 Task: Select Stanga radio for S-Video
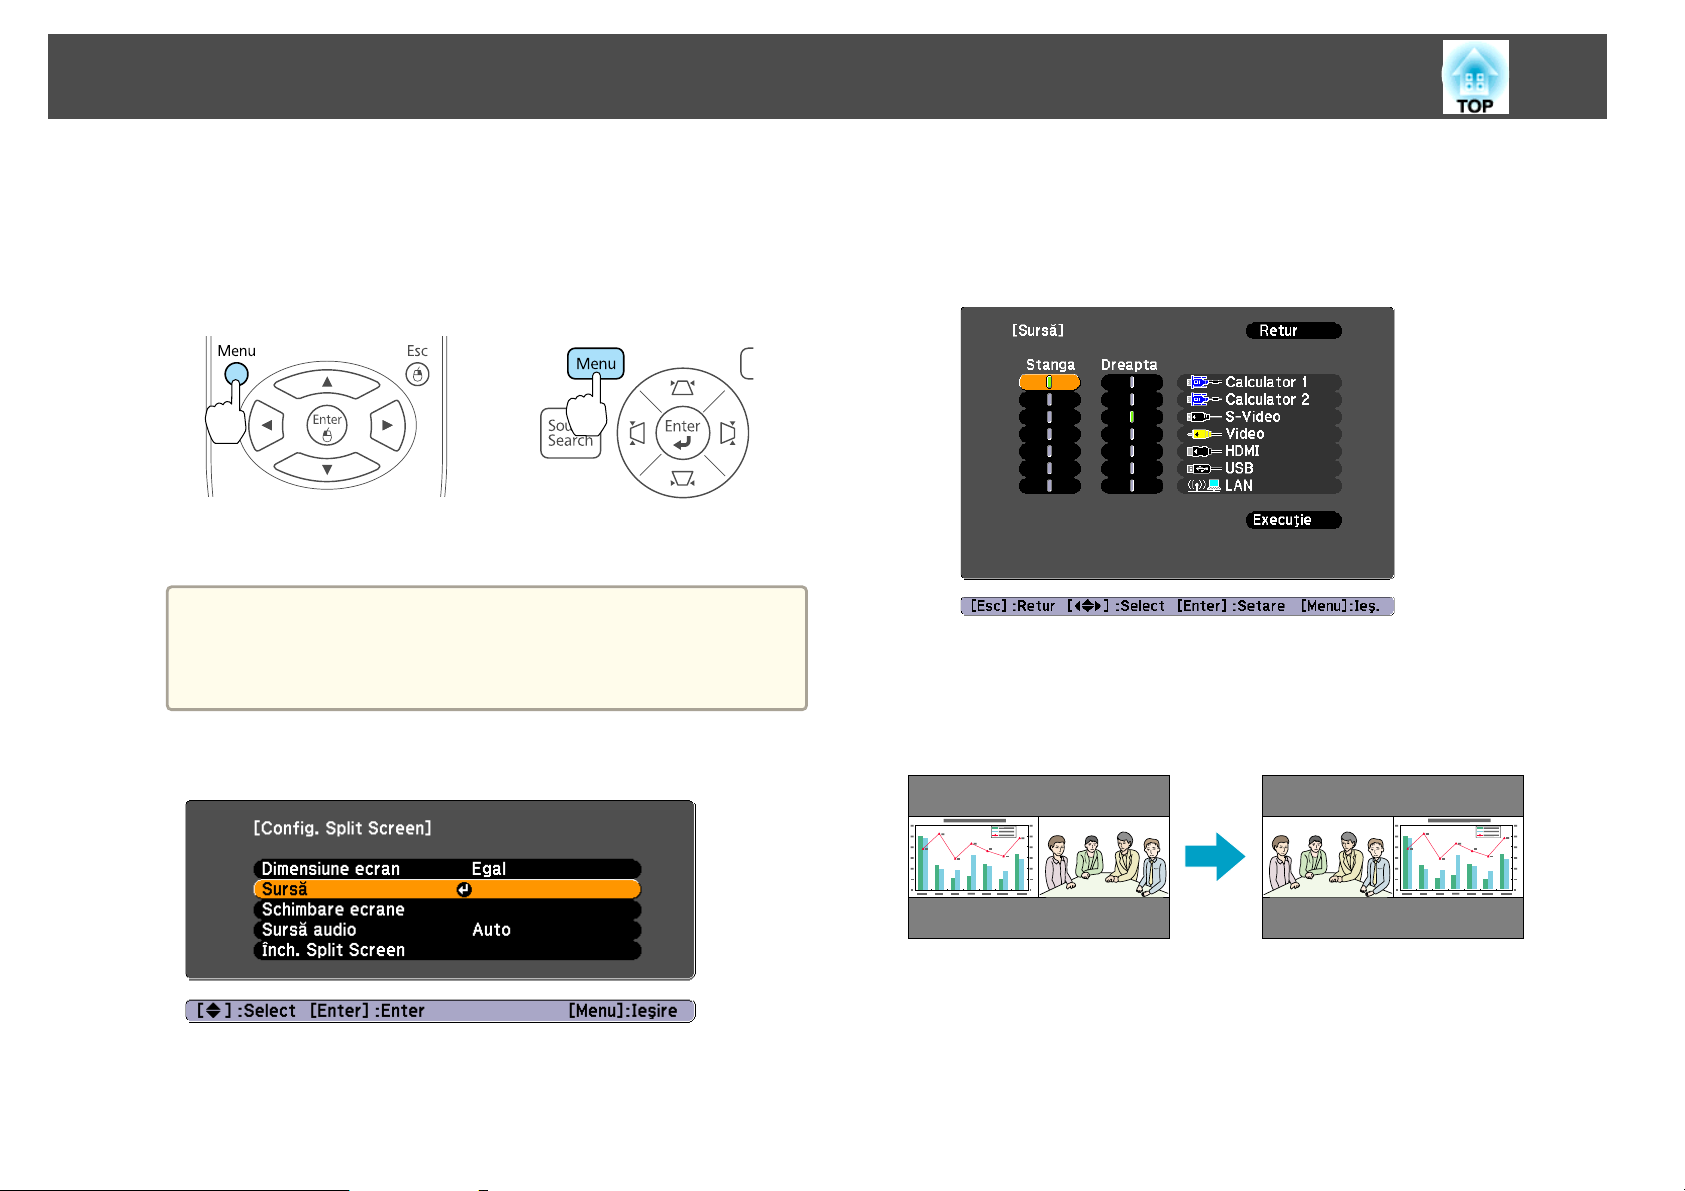1049,416
